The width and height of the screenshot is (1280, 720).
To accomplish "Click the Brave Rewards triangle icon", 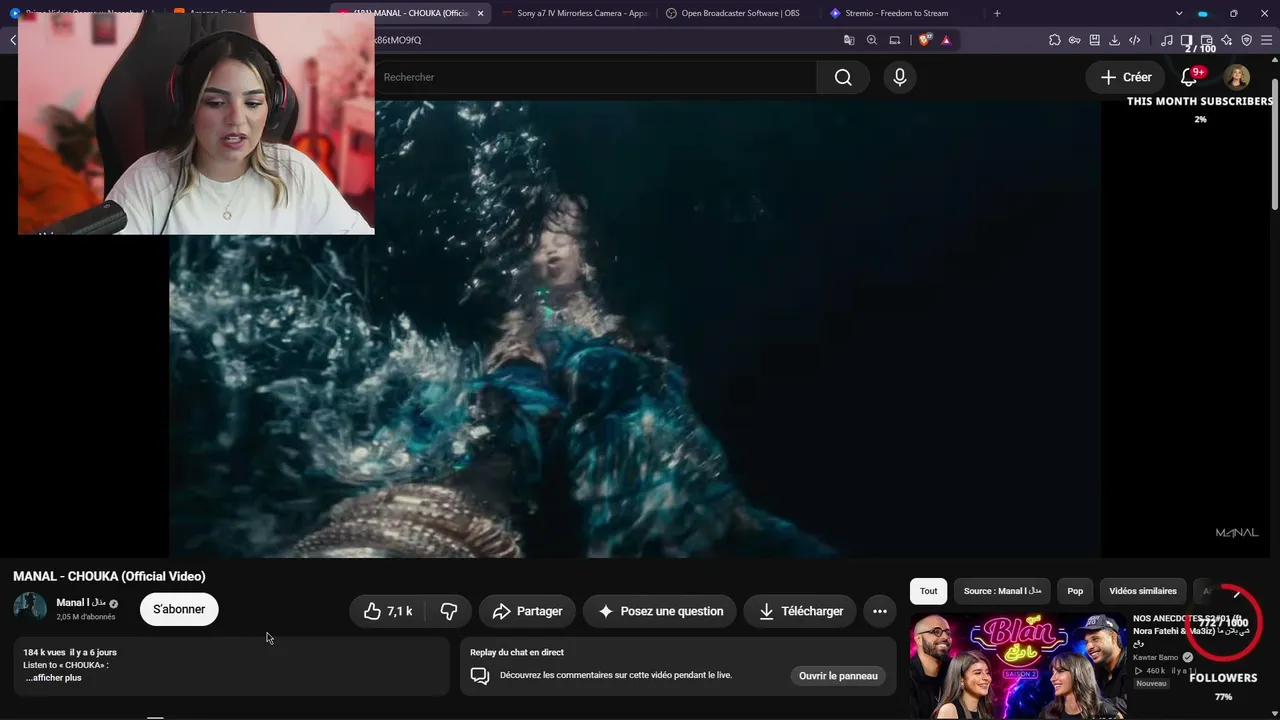I will point(946,40).
